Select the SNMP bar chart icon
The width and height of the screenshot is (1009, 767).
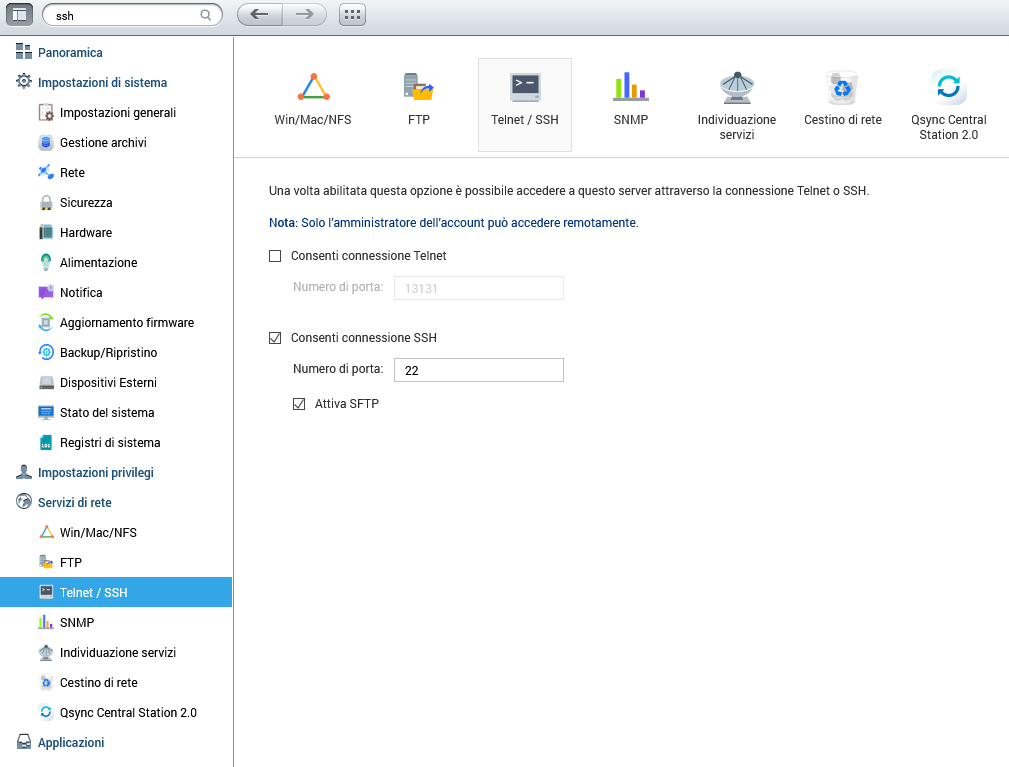[630, 87]
